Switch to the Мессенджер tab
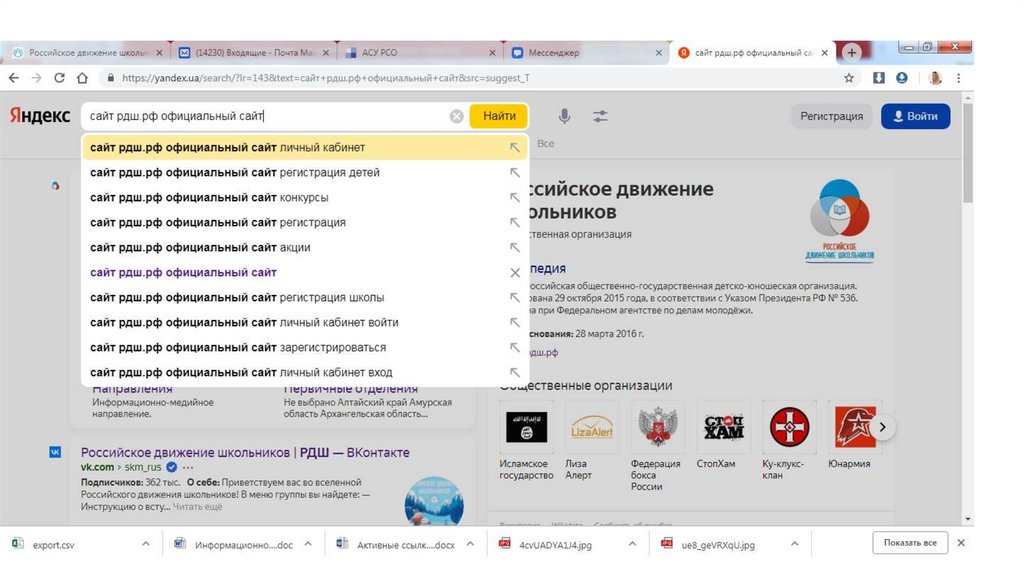The width and height of the screenshot is (1024, 574). click(578, 53)
